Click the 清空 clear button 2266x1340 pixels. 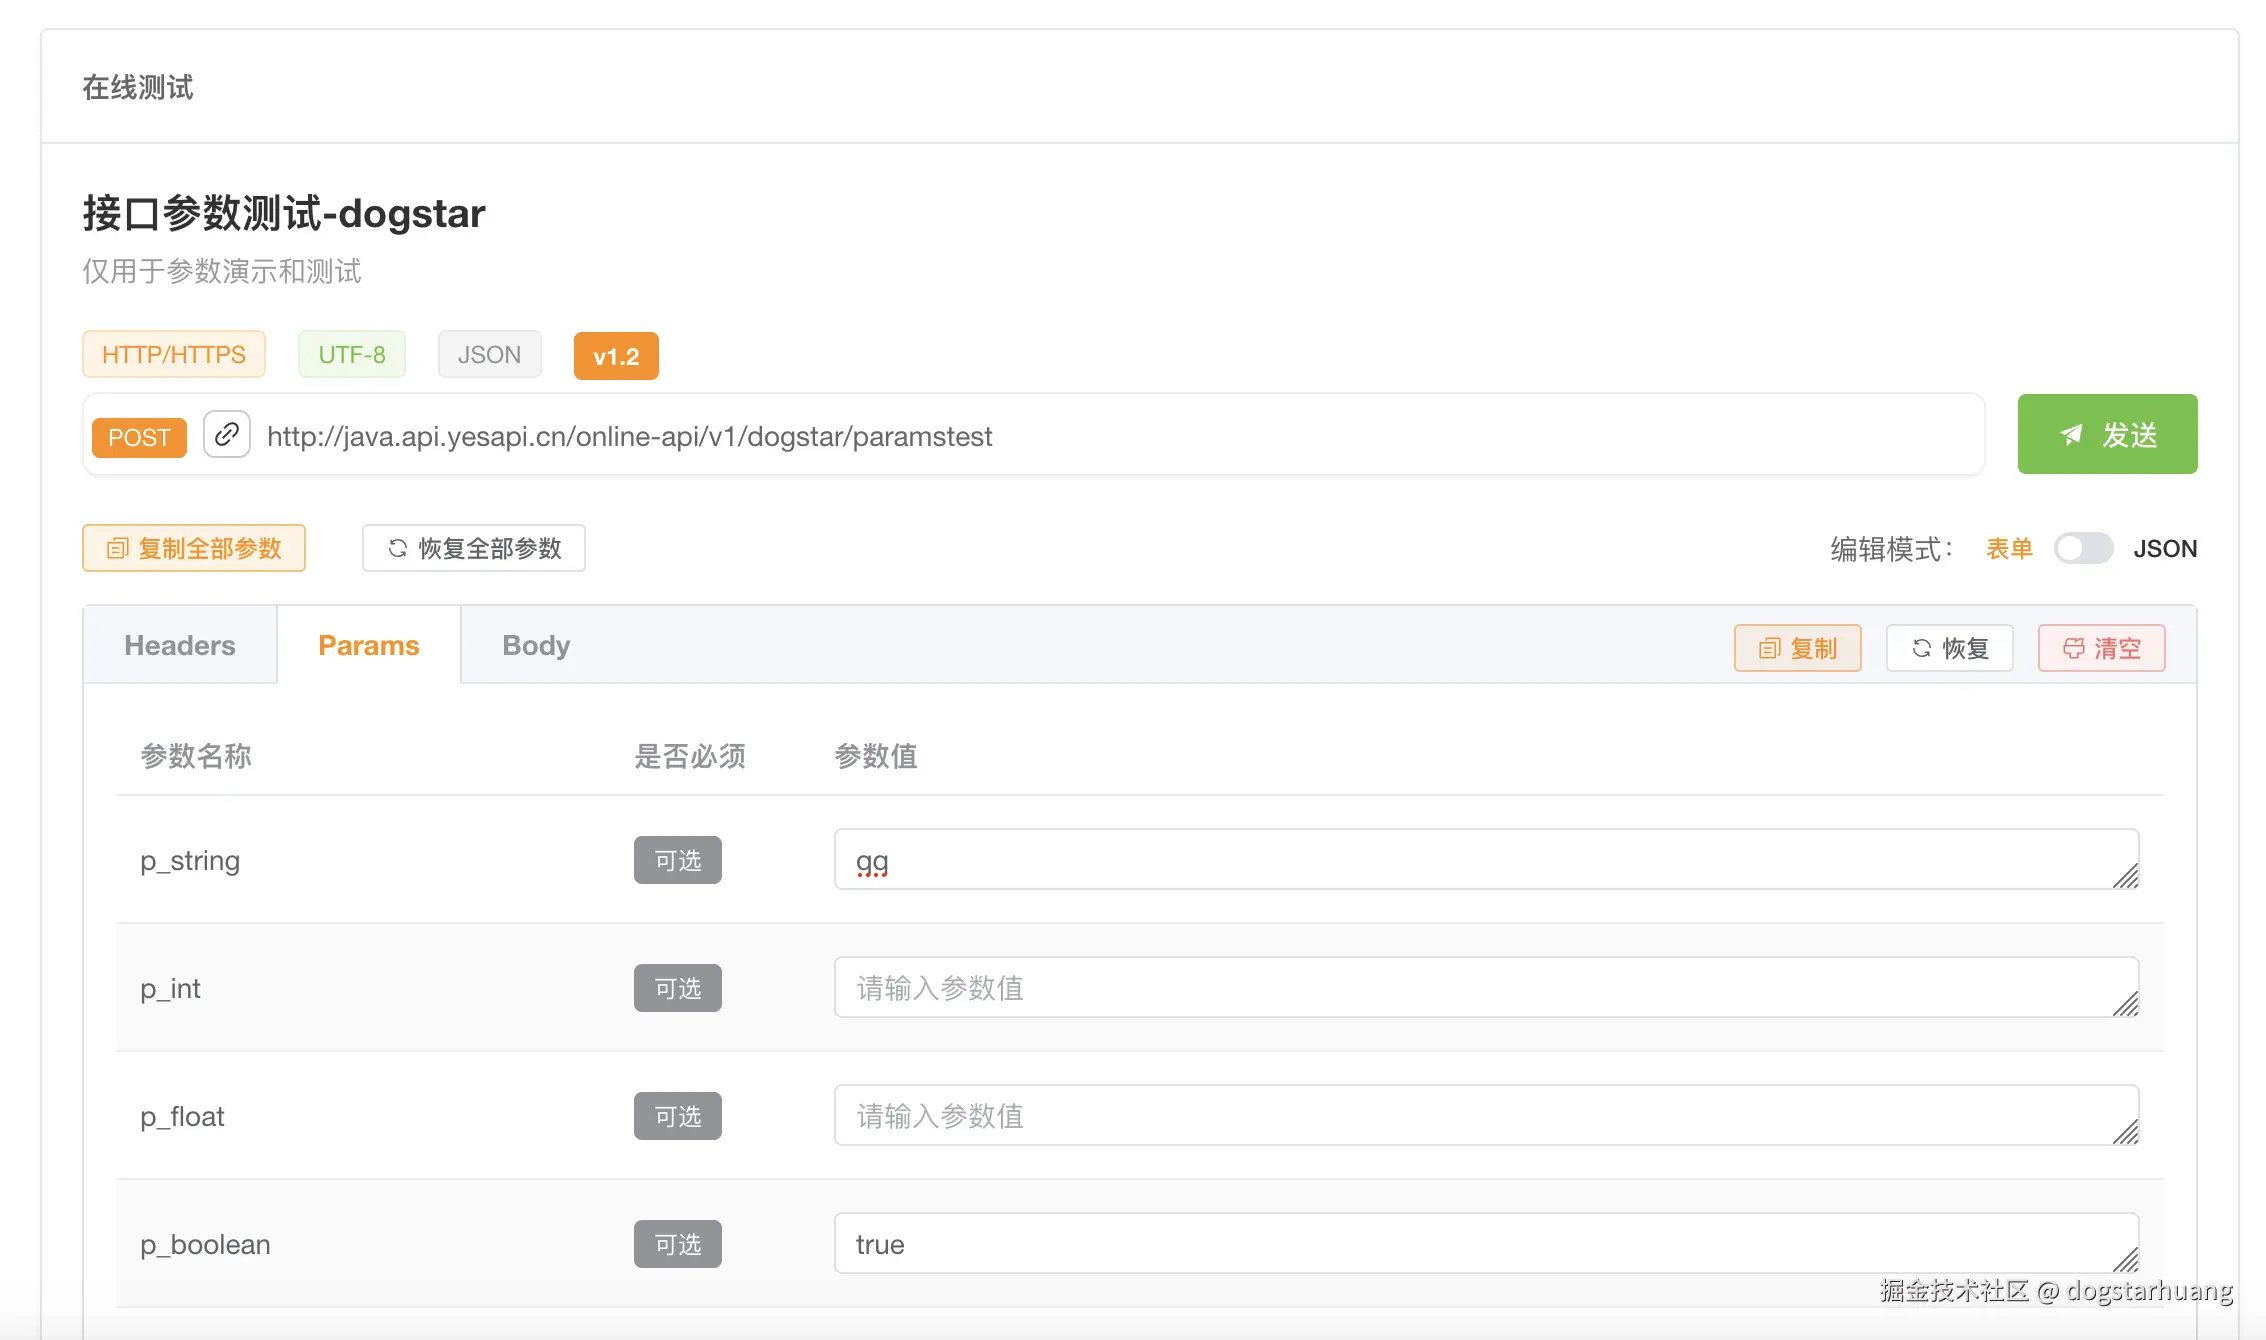click(x=2101, y=648)
